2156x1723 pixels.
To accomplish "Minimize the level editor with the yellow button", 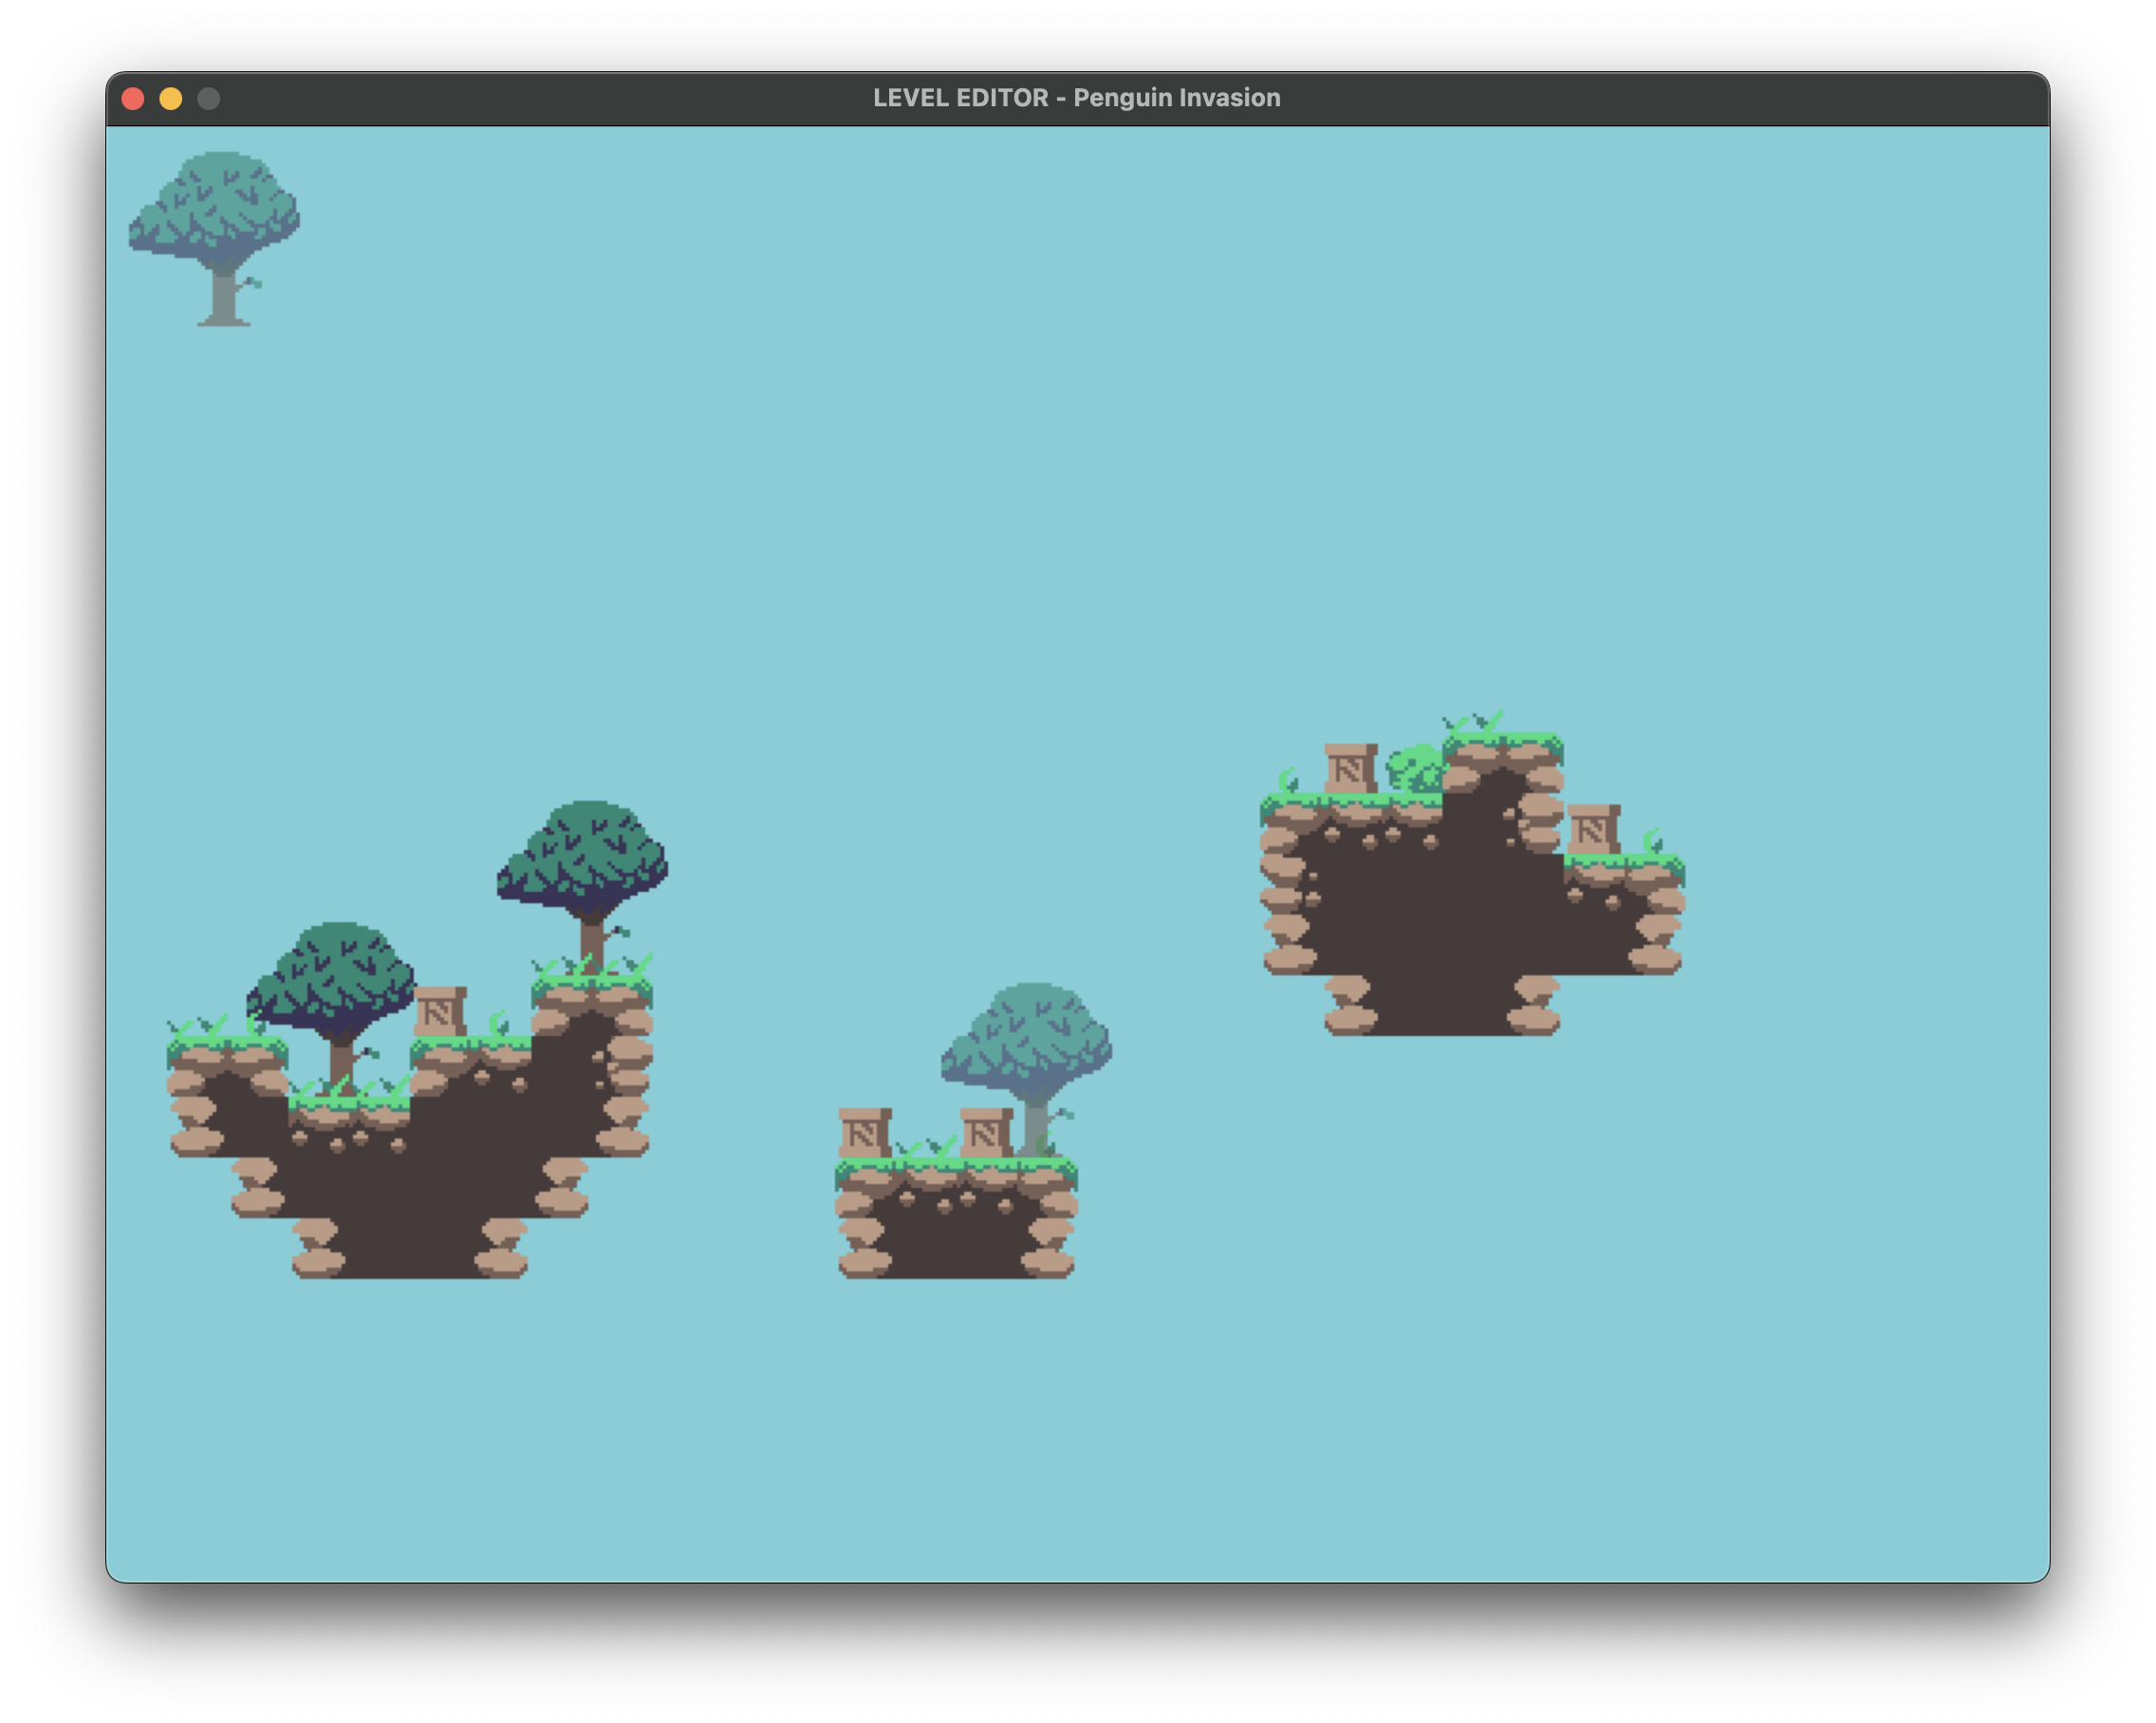I will pyautogui.click(x=171, y=99).
